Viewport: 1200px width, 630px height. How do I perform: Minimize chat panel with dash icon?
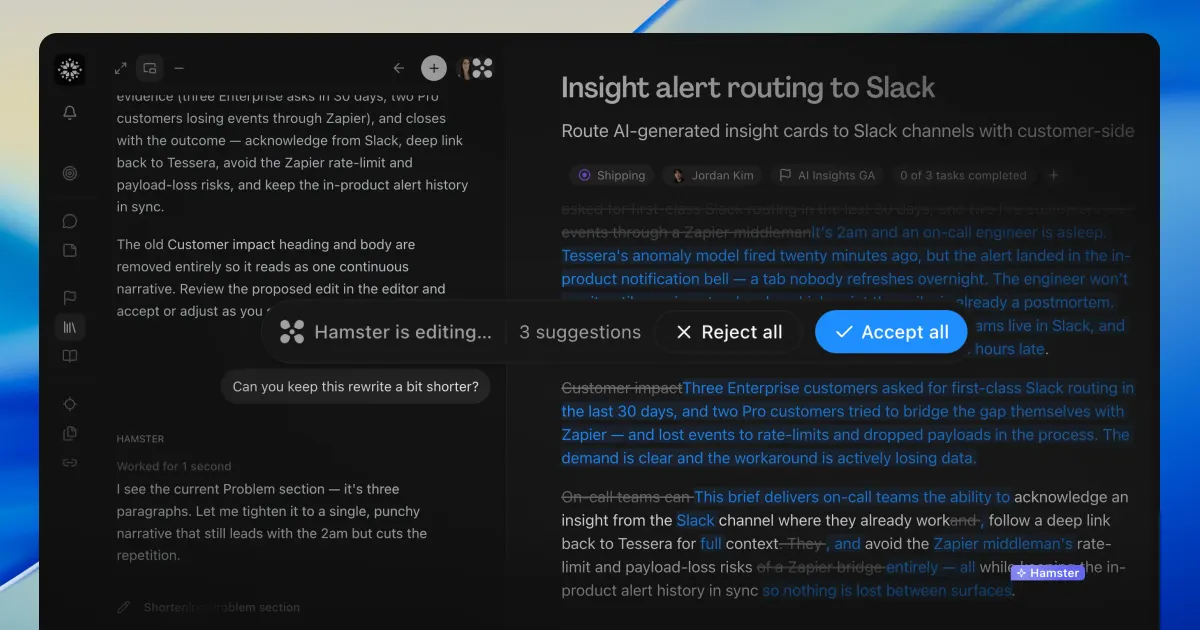[x=179, y=68]
